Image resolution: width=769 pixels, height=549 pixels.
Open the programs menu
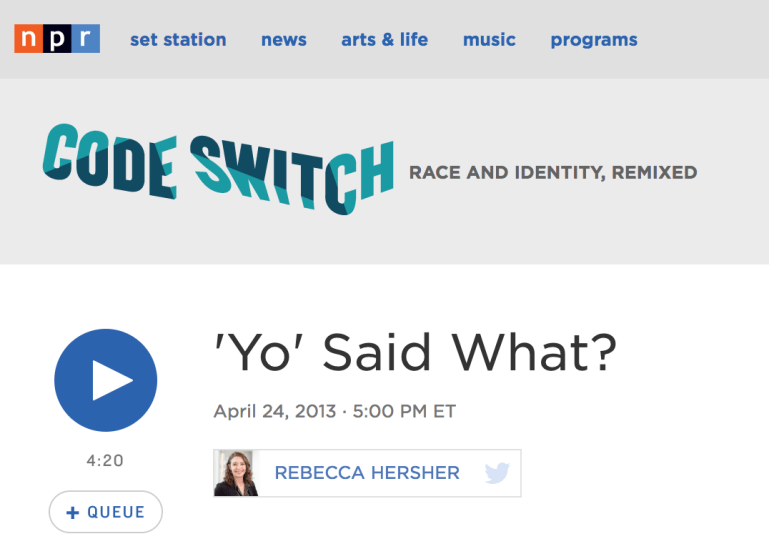pos(594,40)
